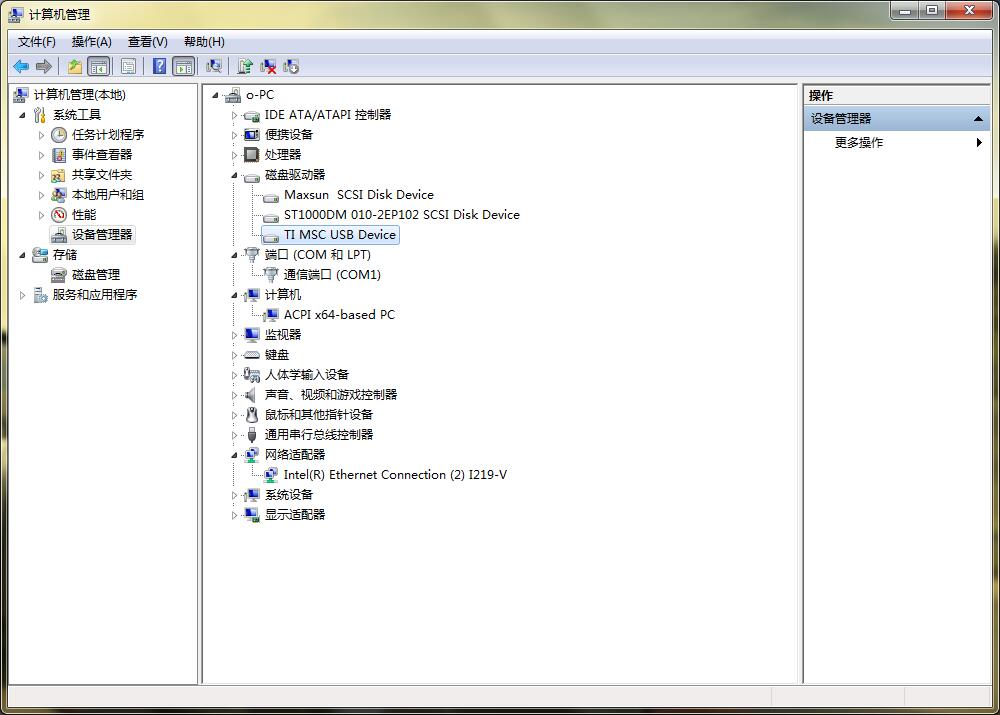
Task: Click the 通用串行总线控制器 USB icon
Action: (251, 435)
